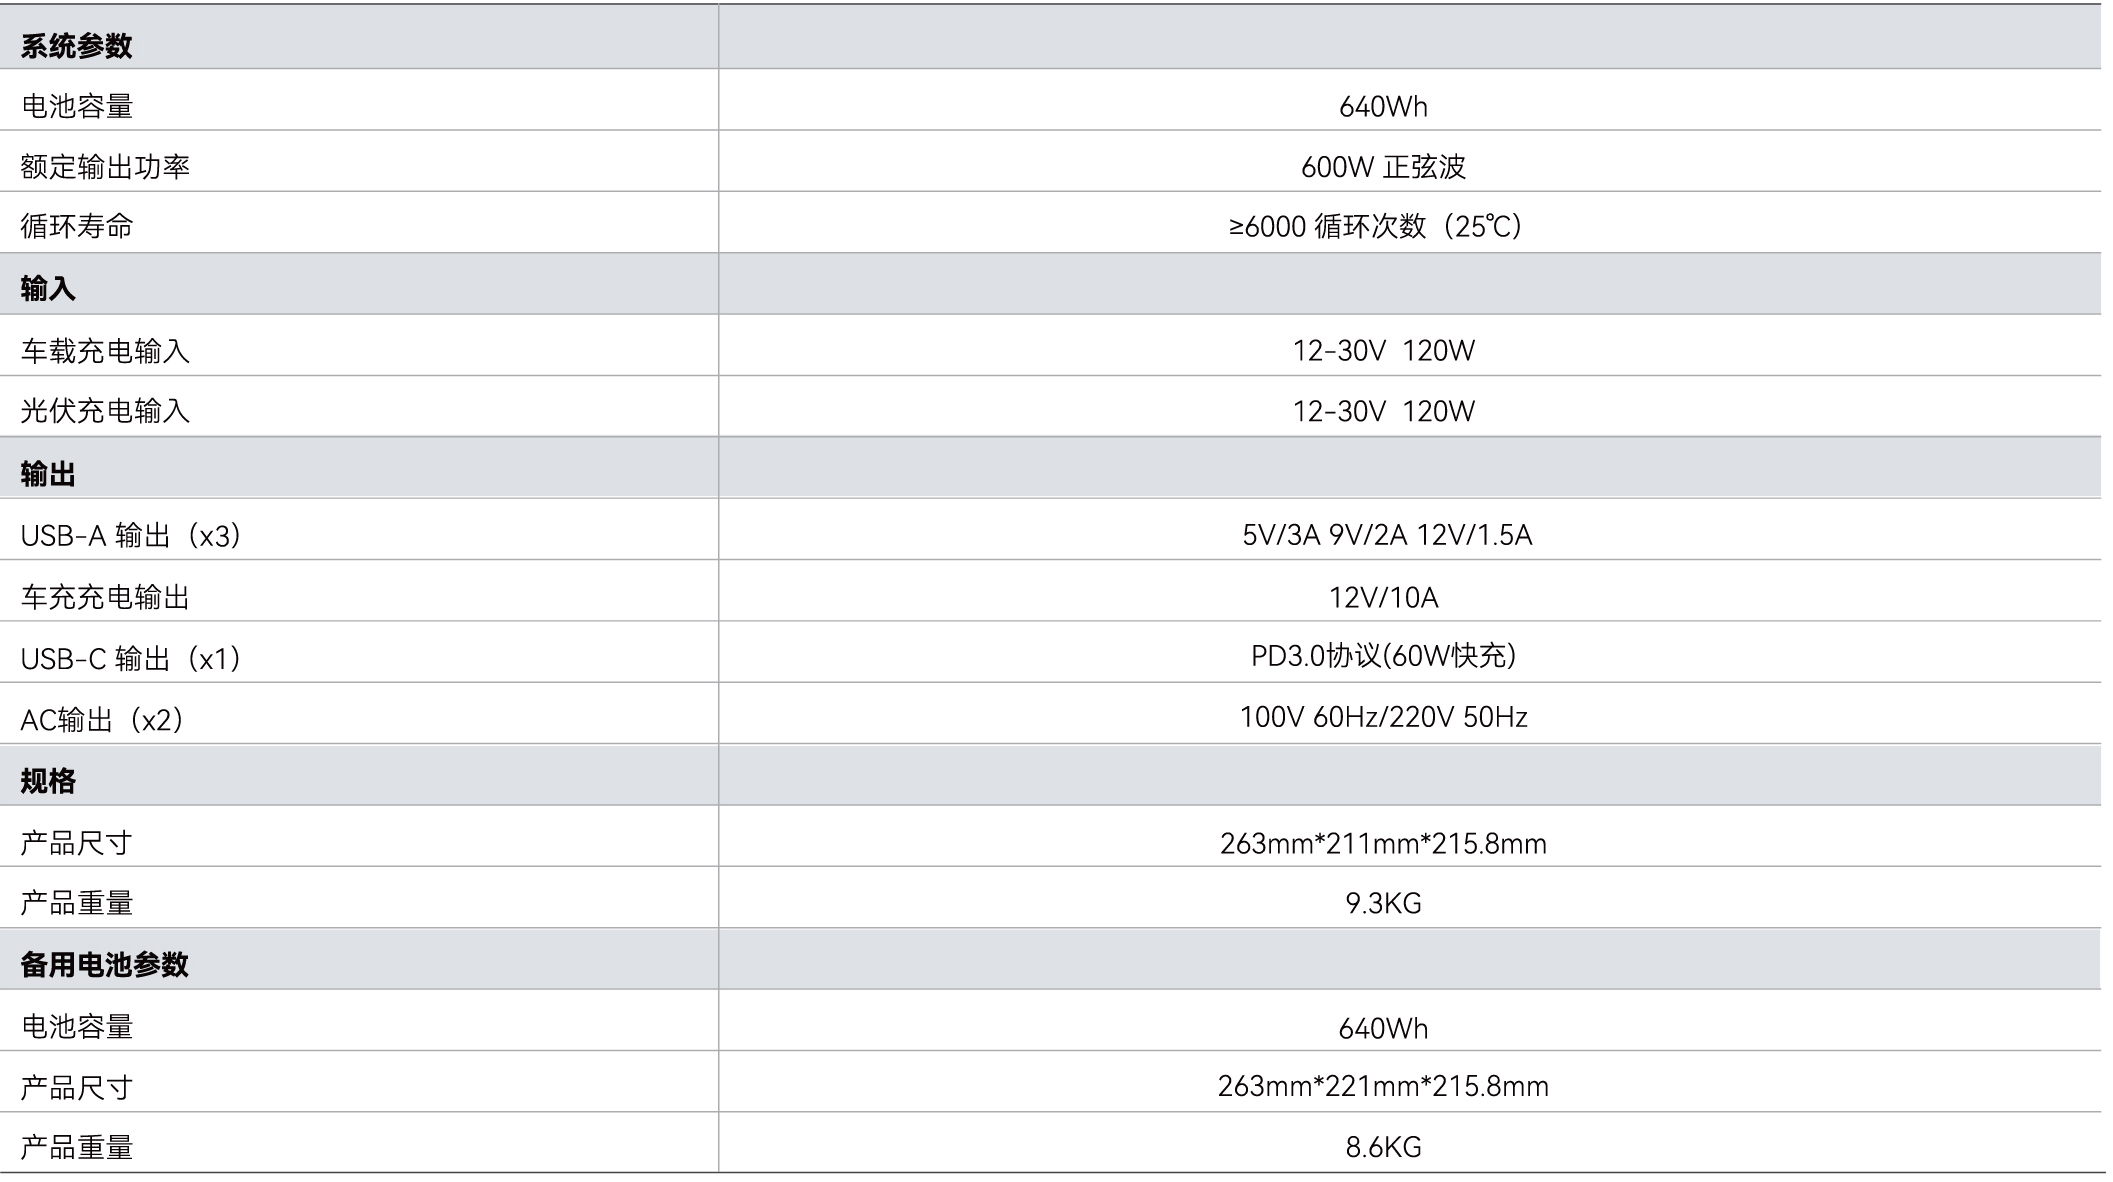Click the 系统参数 section header
The height and width of the screenshot is (1182, 2113).
76,46
